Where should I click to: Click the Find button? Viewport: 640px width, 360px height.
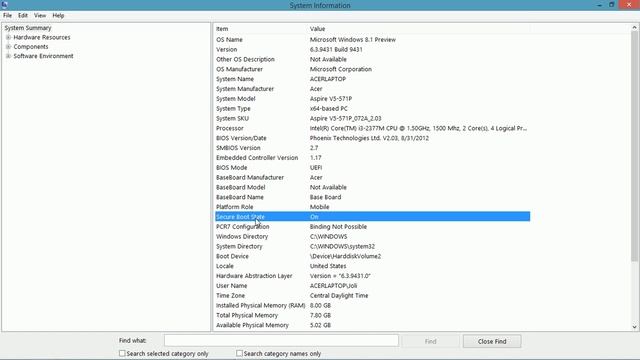coord(430,341)
